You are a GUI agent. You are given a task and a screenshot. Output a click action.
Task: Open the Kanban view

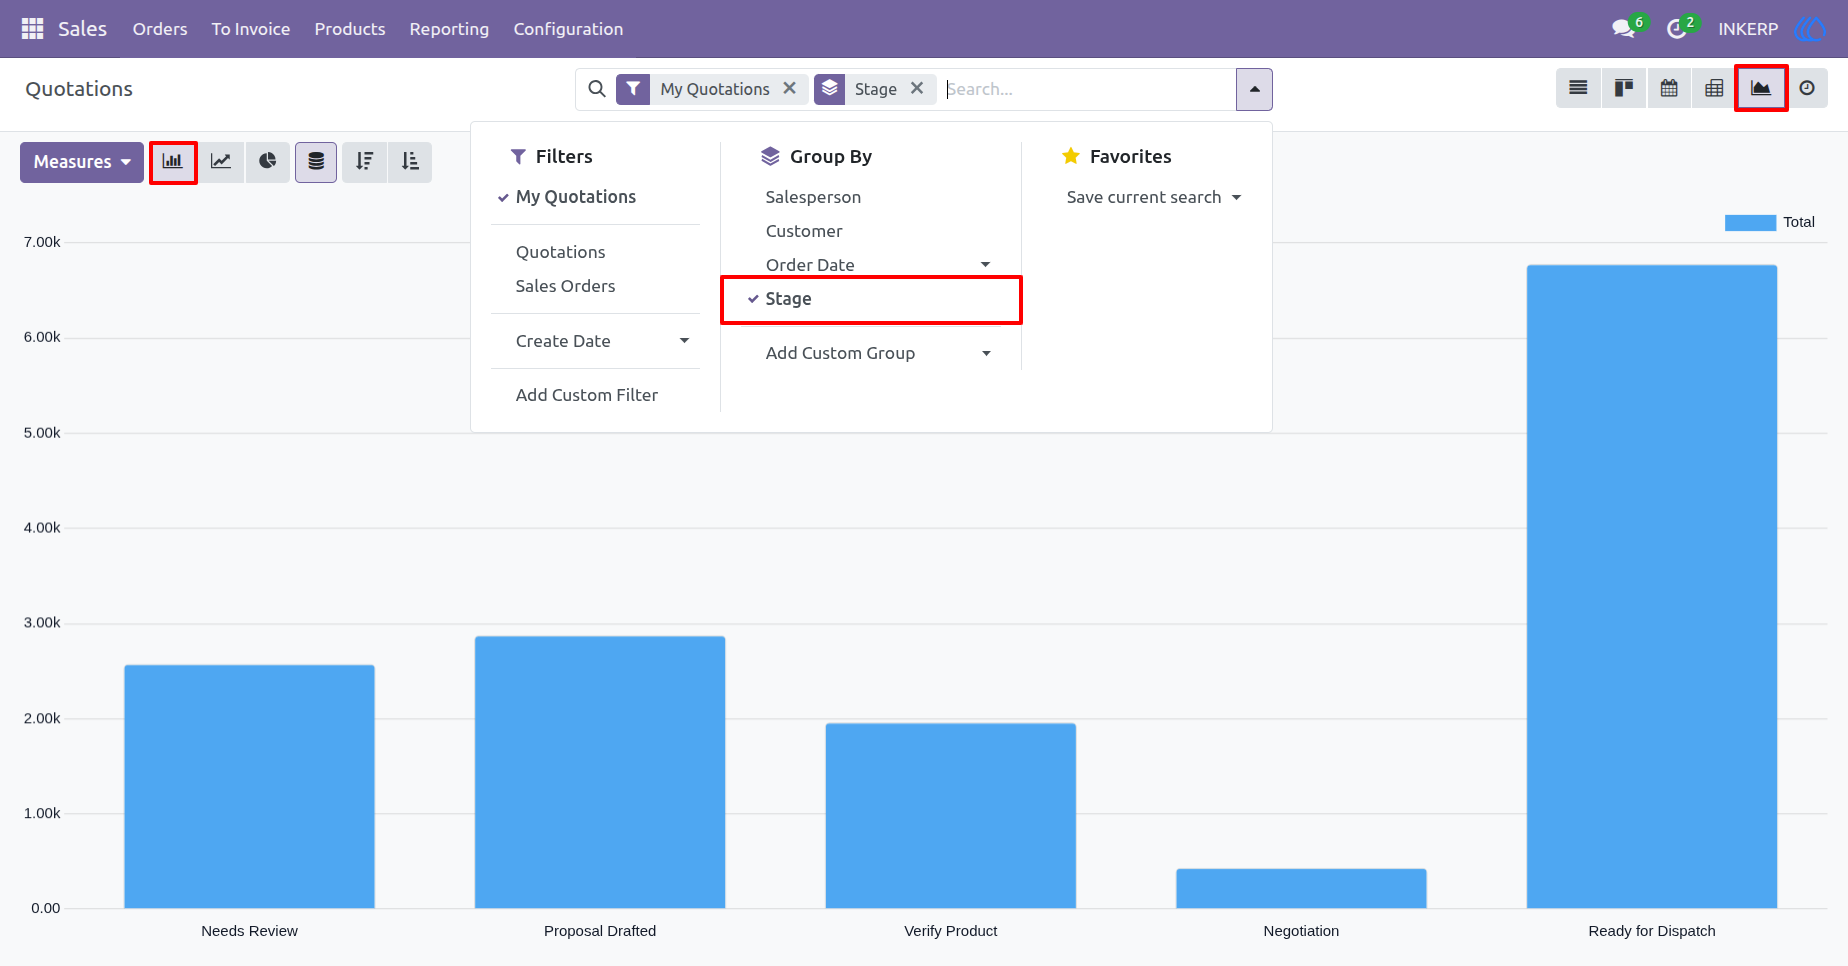[x=1624, y=89]
